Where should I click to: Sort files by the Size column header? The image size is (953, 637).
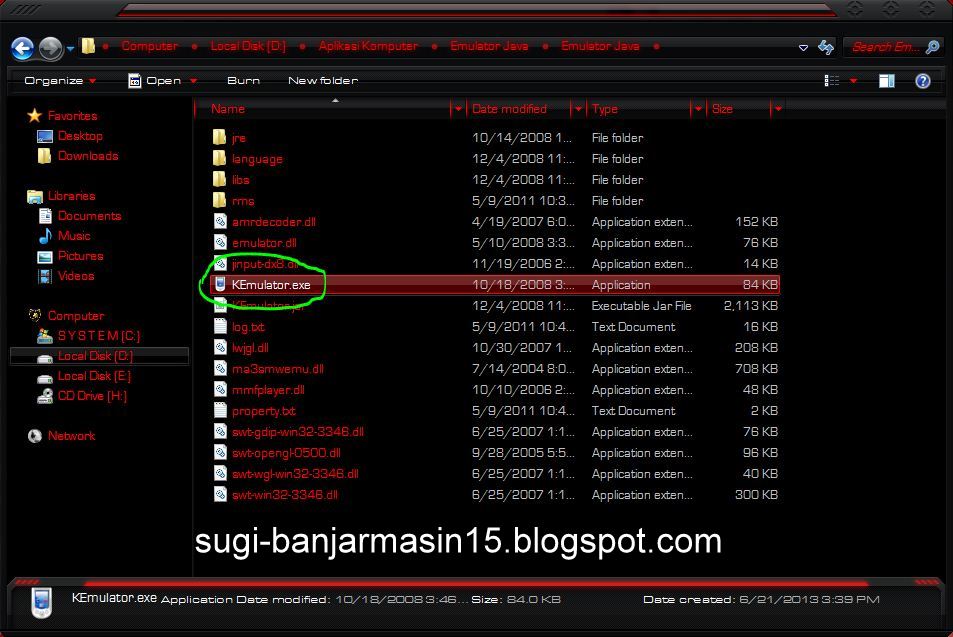(722, 109)
